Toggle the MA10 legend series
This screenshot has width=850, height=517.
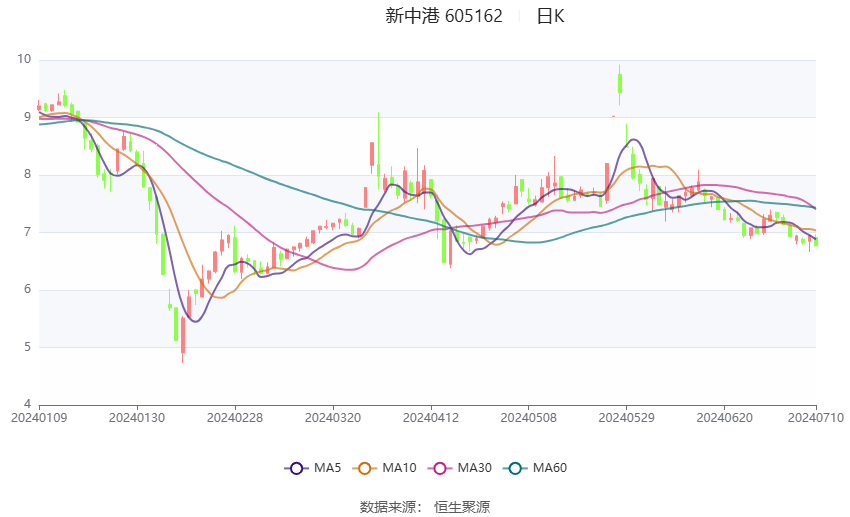pos(384,468)
